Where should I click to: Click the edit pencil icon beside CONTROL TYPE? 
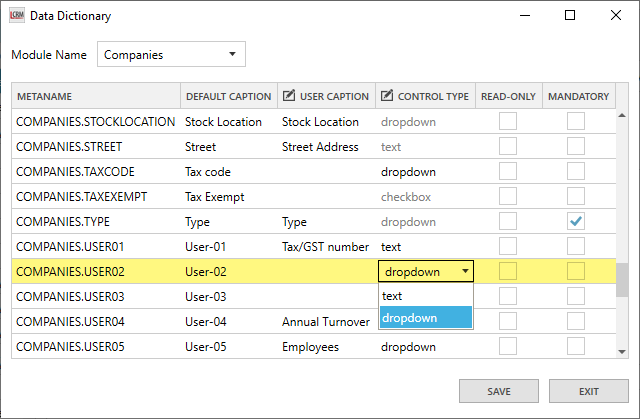(x=387, y=95)
